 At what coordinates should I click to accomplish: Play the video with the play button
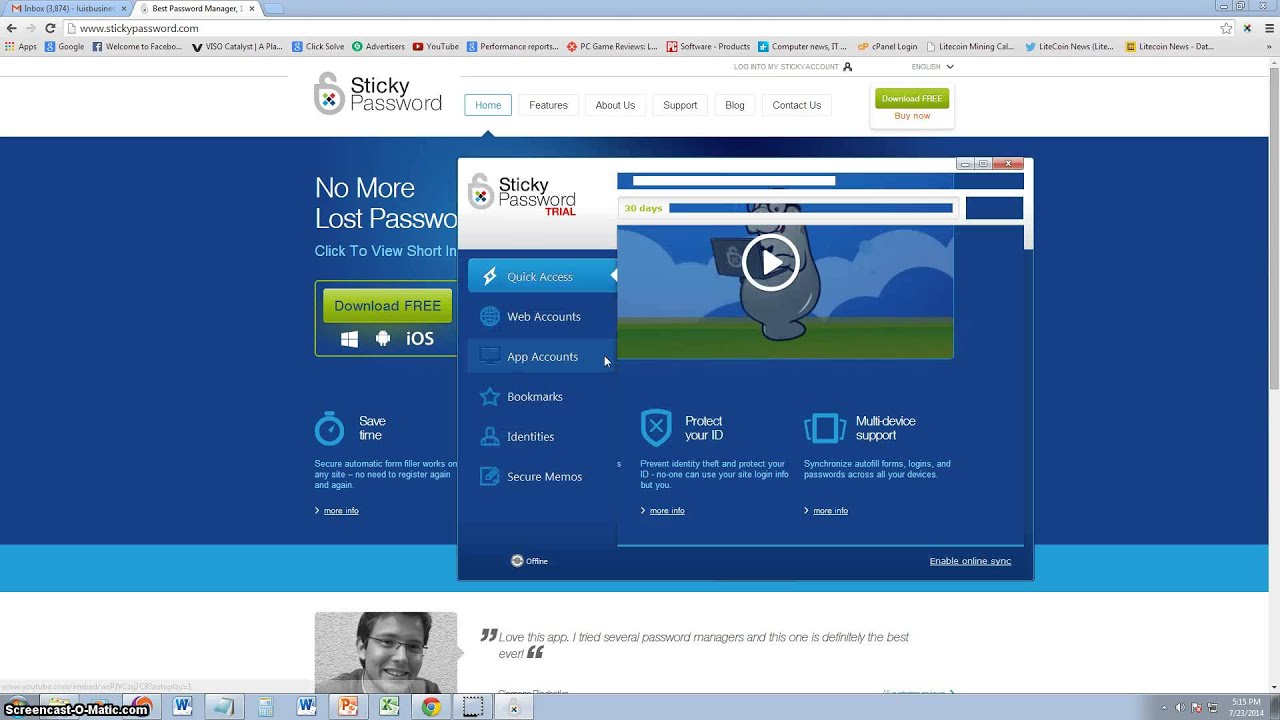(x=770, y=262)
